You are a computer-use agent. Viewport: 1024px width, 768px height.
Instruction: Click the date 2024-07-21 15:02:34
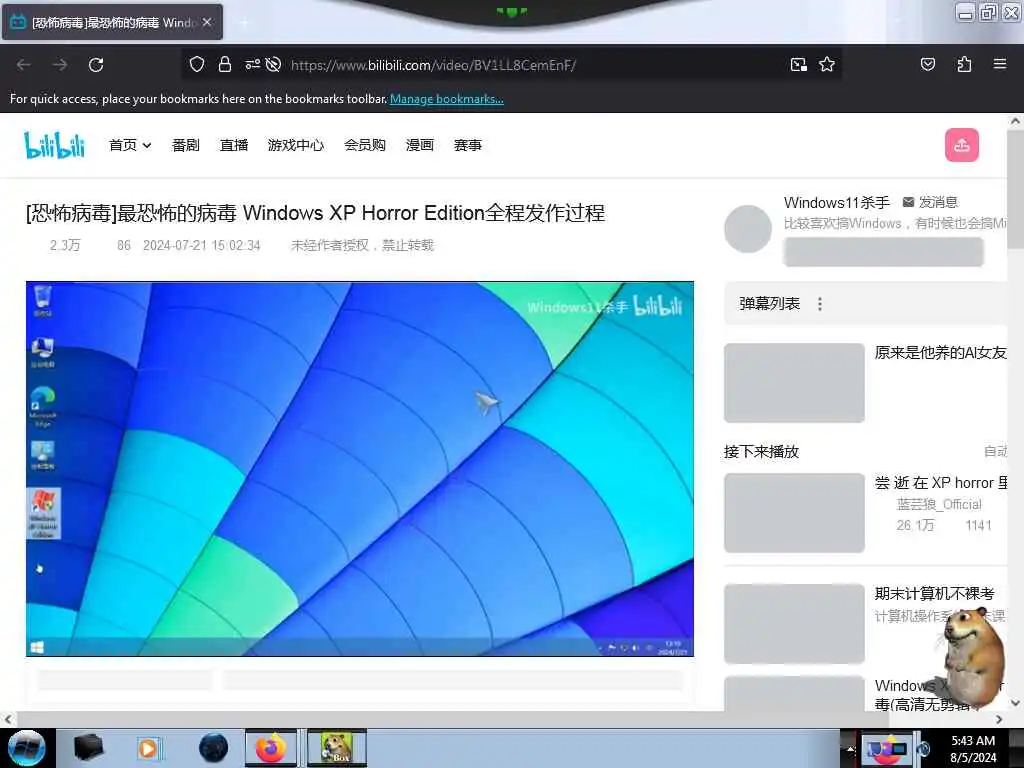coord(201,246)
